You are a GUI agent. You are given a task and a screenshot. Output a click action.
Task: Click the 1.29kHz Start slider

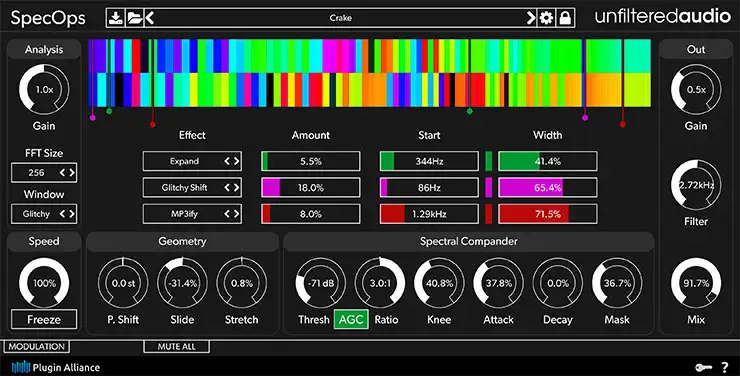coord(429,214)
